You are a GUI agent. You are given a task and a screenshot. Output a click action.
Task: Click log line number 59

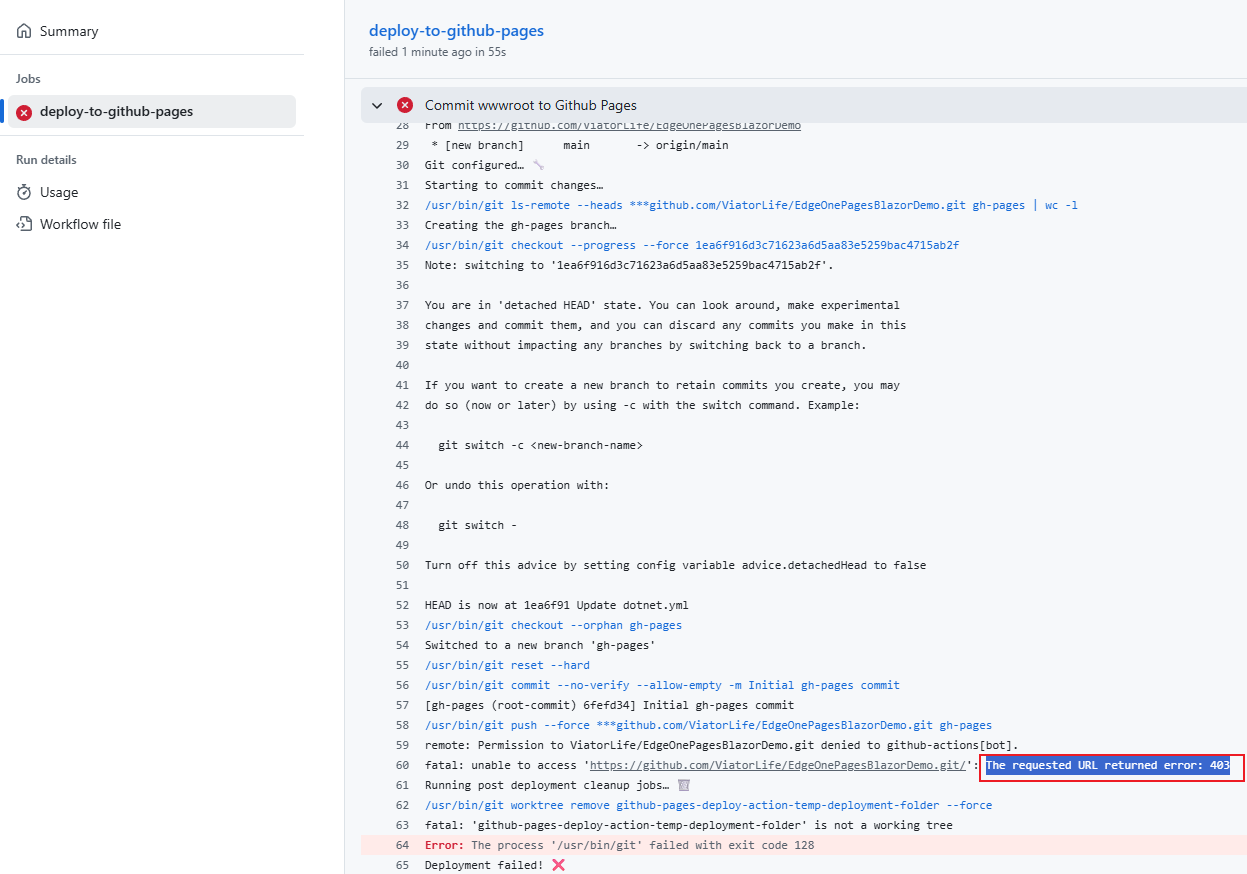tap(402, 745)
